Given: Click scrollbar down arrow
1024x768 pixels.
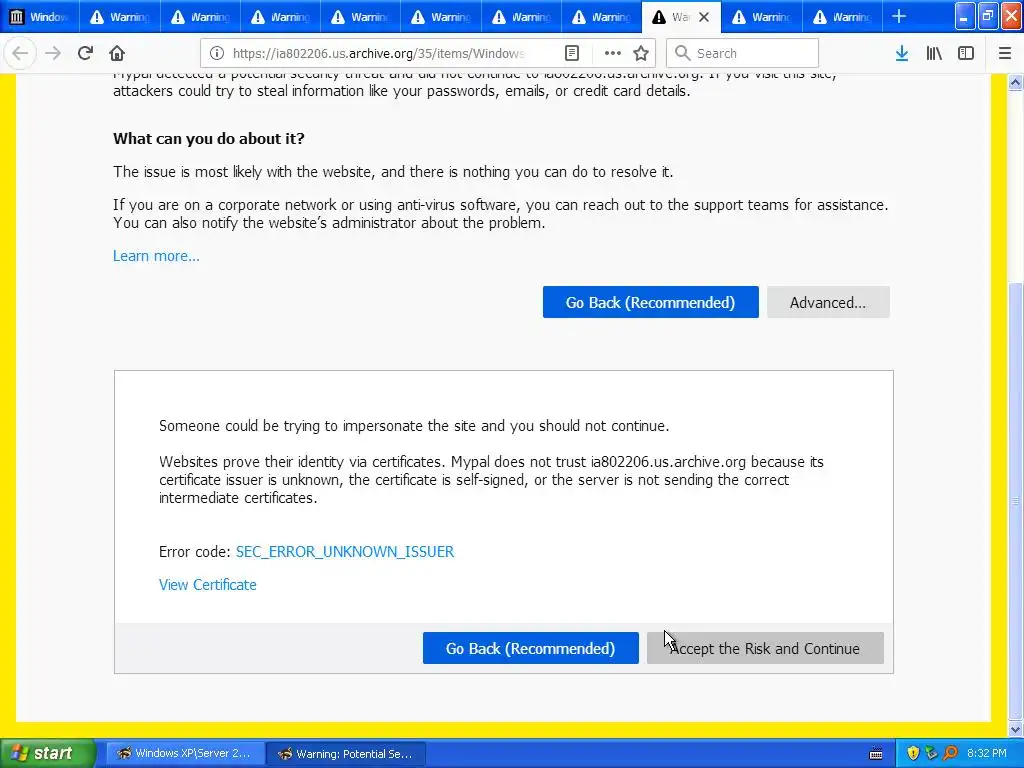Looking at the screenshot, I should pos(1016,729).
